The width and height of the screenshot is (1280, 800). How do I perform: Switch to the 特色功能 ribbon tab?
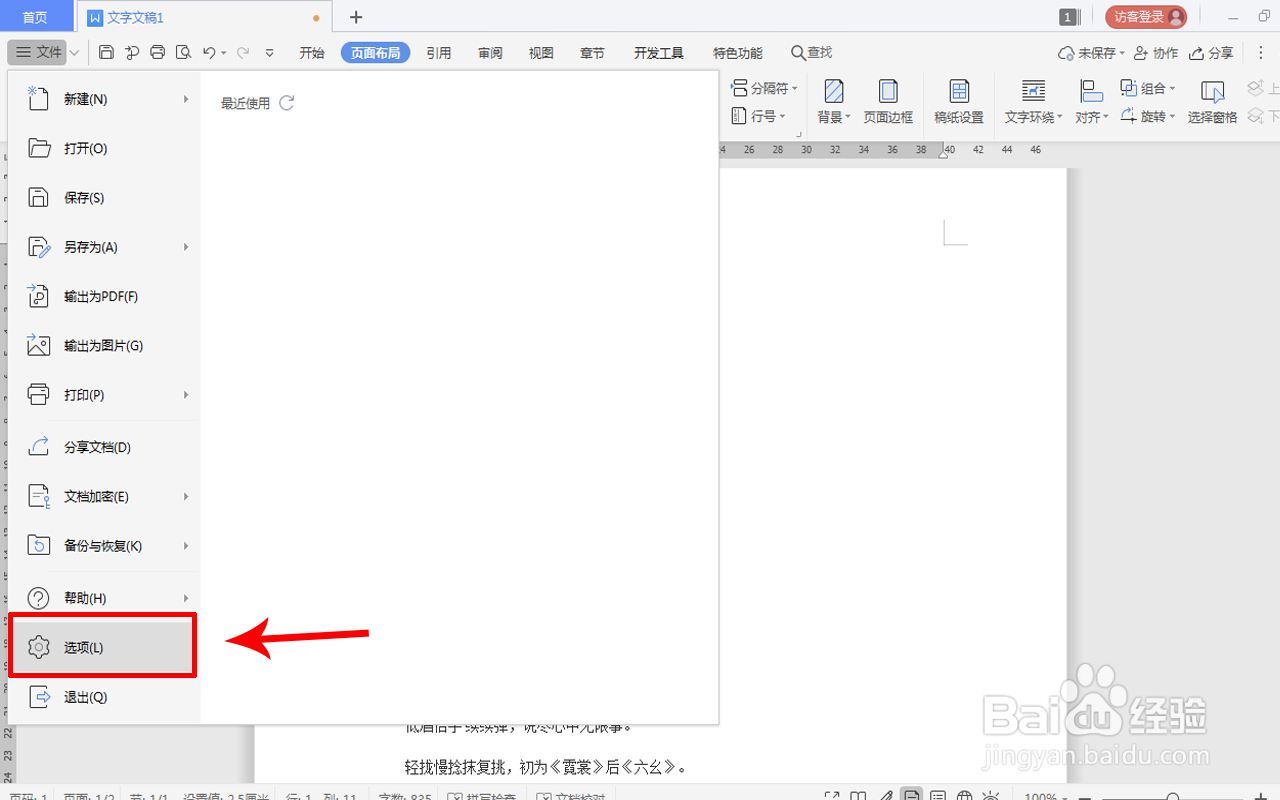pyautogui.click(x=738, y=53)
